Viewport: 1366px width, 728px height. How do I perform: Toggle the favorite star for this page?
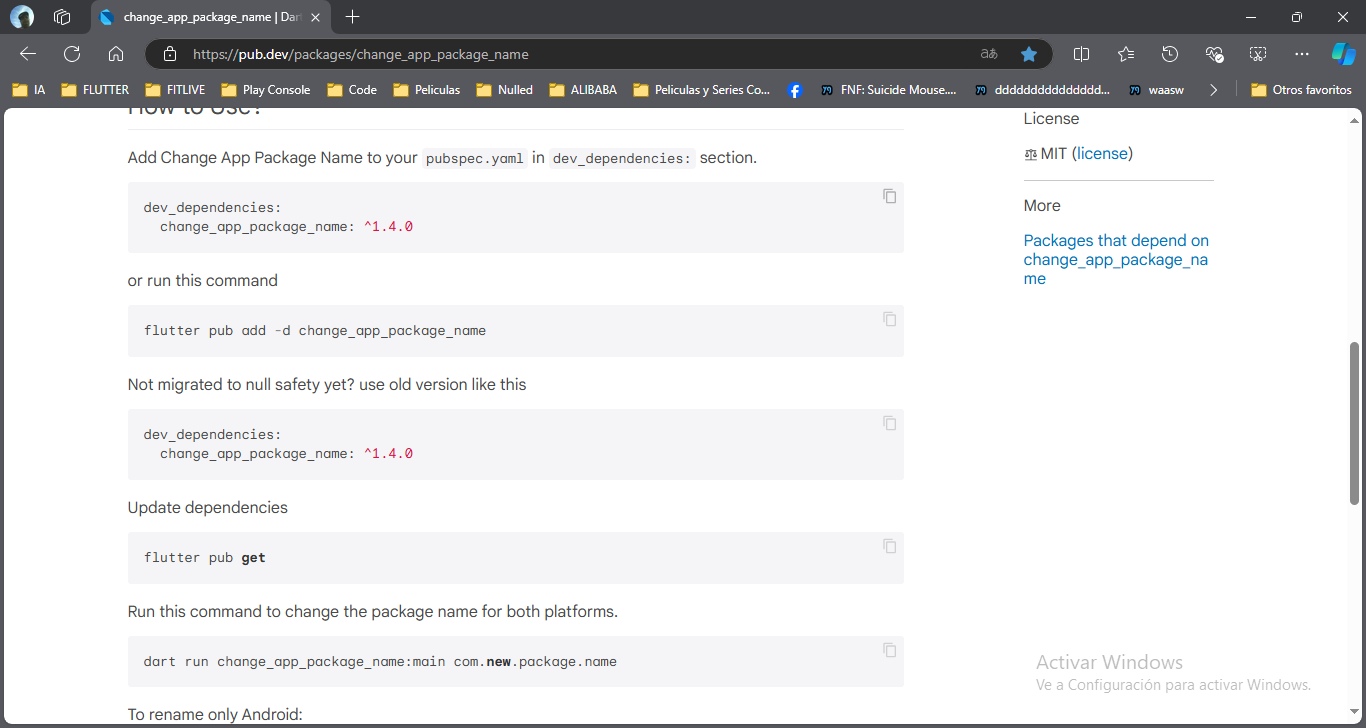tap(1028, 54)
